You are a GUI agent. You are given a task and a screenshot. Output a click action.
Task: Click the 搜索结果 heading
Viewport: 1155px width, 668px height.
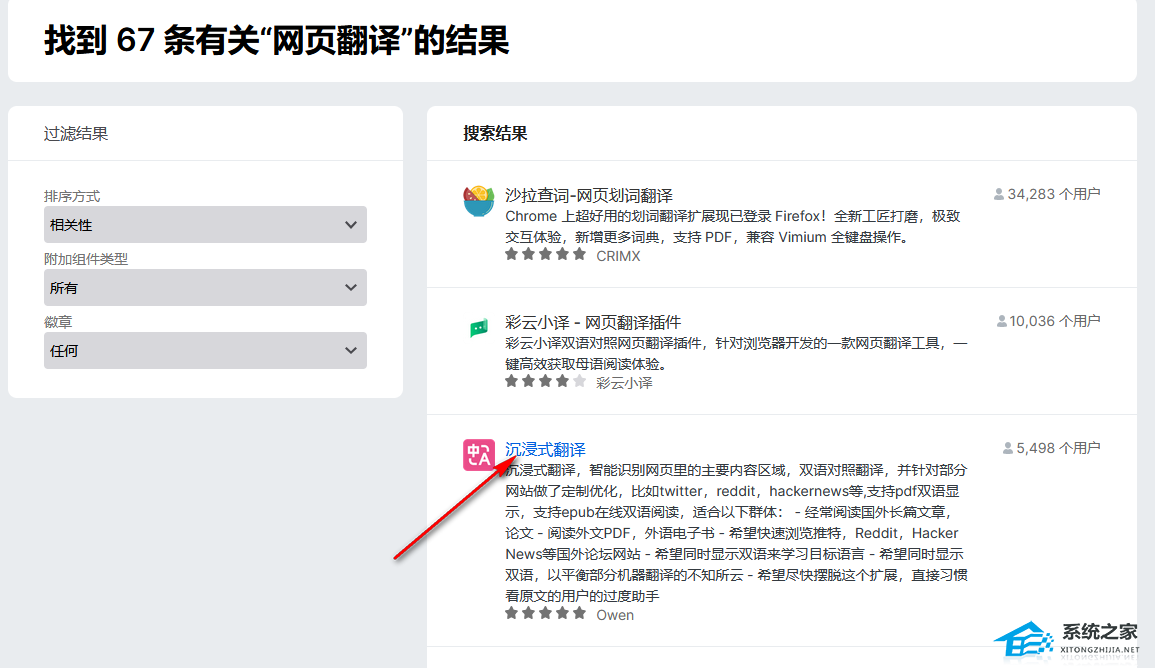(495, 133)
